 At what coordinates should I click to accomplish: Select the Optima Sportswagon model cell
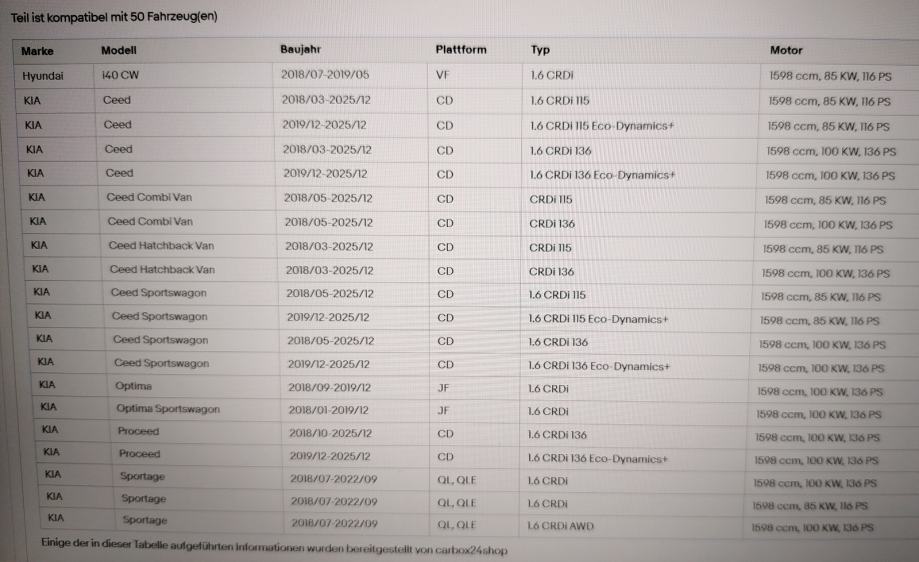click(168, 409)
